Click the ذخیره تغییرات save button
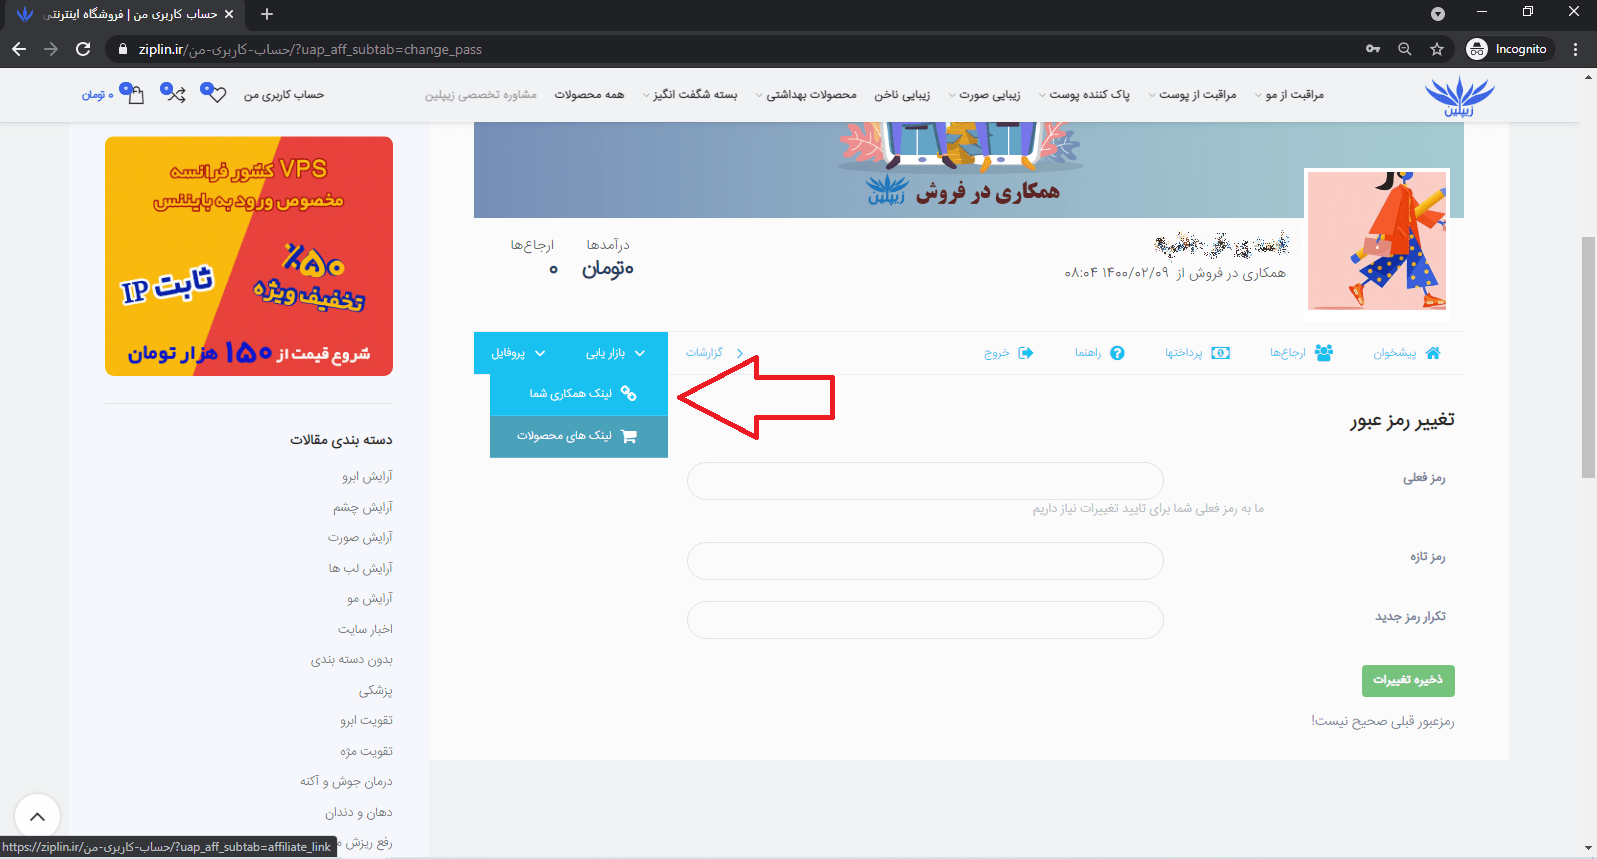Screen dimensions: 1597x859 click(x=1408, y=681)
